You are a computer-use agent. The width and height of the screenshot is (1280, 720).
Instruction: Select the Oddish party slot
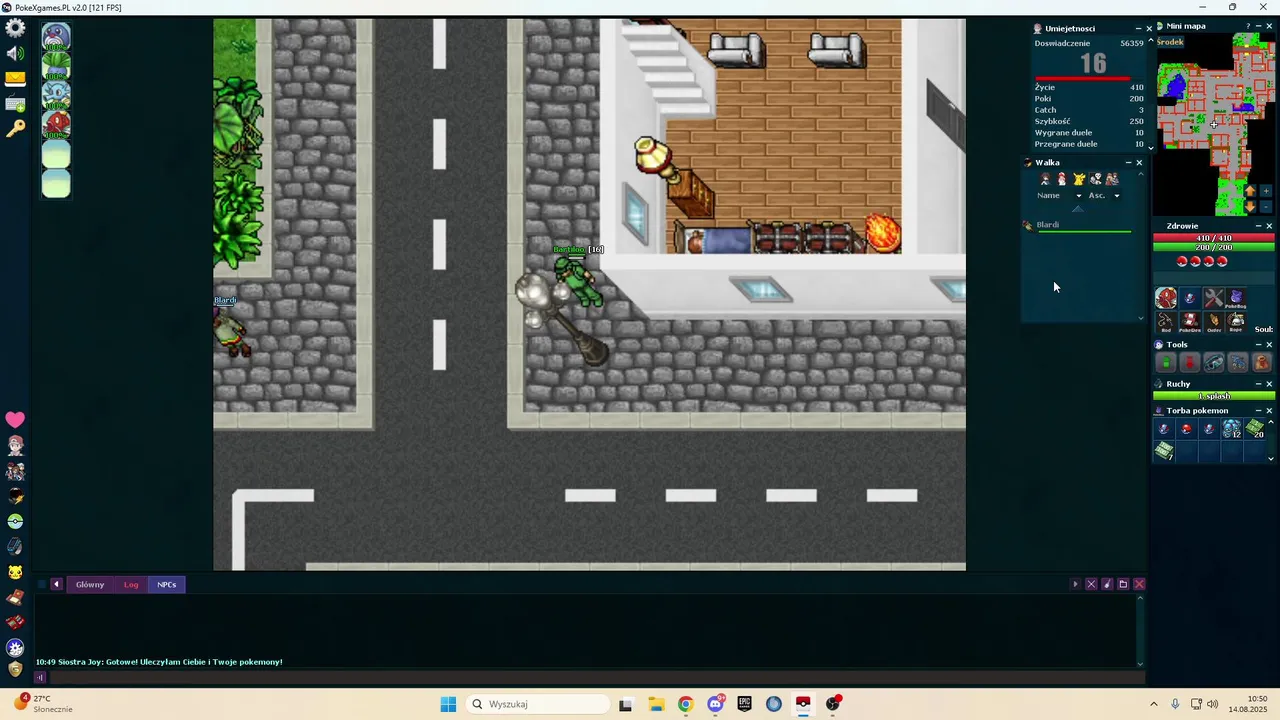coord(56,67)
